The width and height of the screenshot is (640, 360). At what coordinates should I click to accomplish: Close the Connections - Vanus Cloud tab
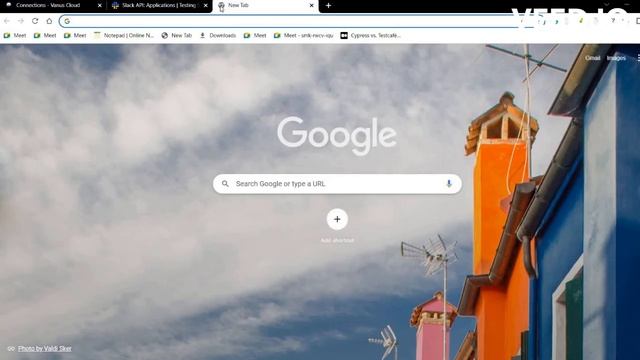click(99, 6)
